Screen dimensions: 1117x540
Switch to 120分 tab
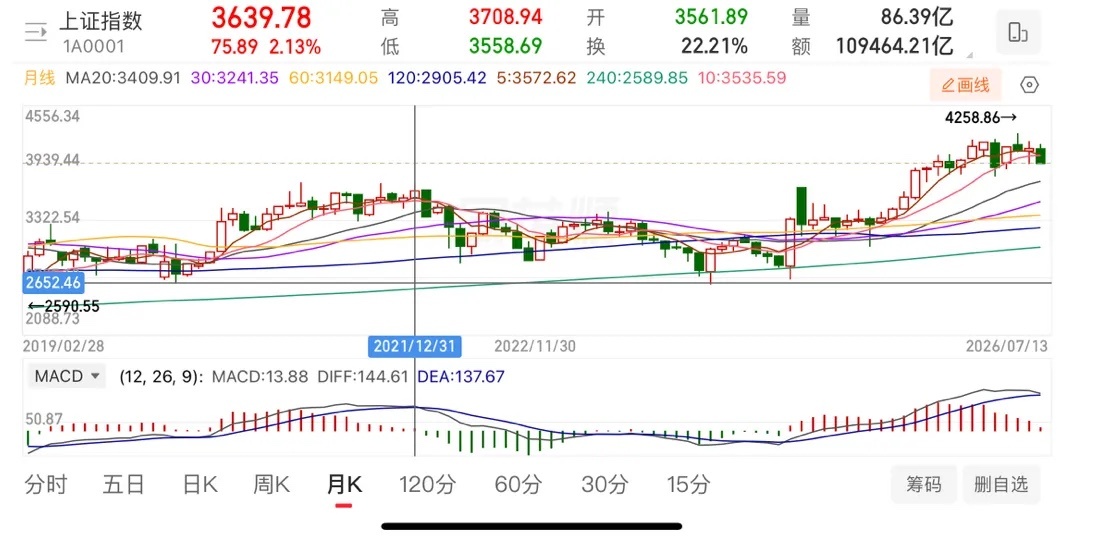tap(427, 485)
